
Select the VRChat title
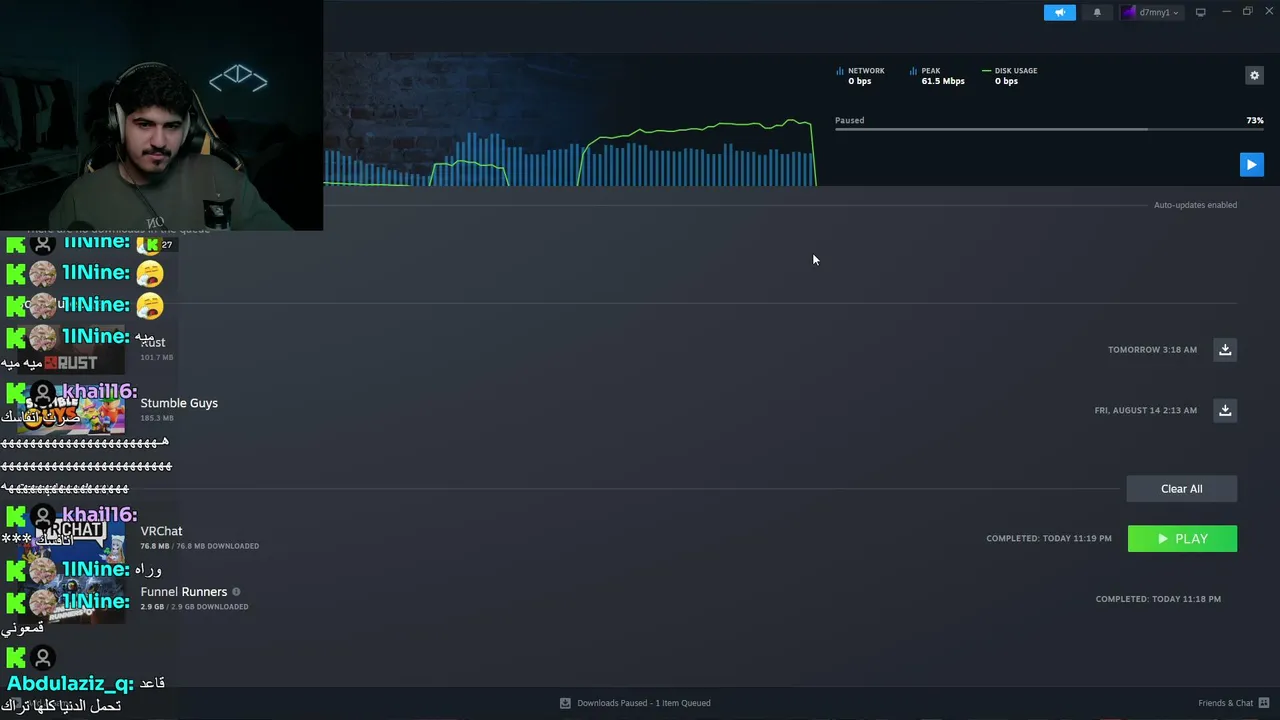161,531
